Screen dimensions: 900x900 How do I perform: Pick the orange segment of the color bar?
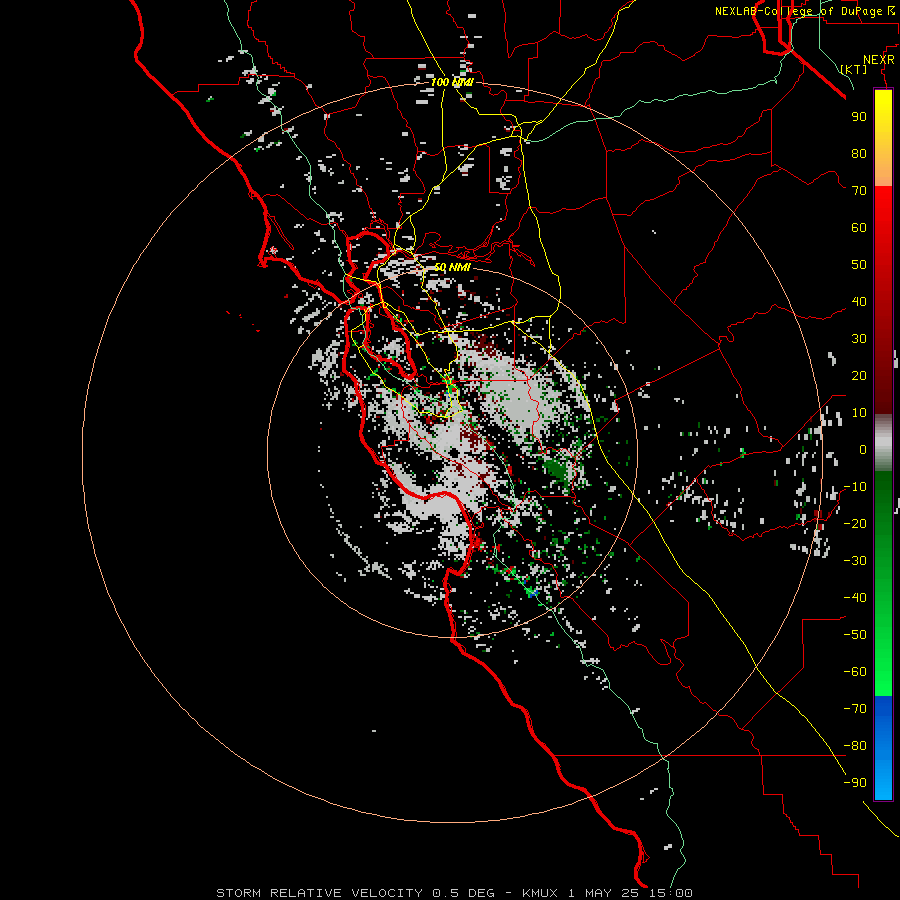pyautogui.click(x=883, y=166)
